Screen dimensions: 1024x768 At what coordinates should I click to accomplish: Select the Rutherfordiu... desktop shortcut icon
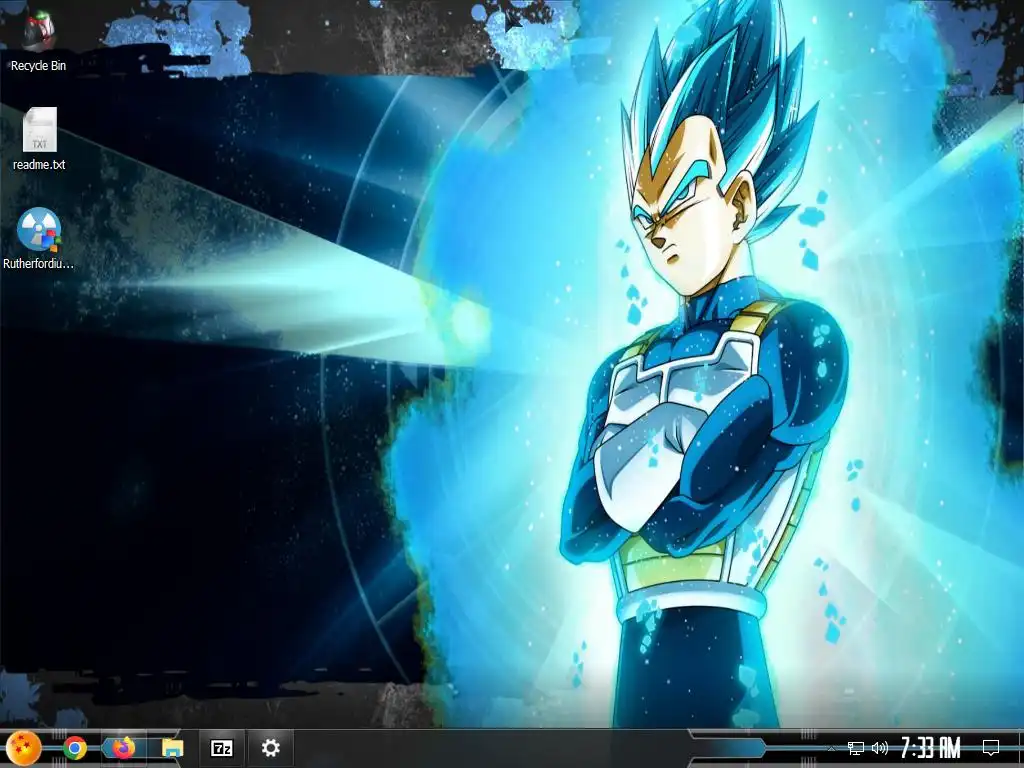coord(39,229)
